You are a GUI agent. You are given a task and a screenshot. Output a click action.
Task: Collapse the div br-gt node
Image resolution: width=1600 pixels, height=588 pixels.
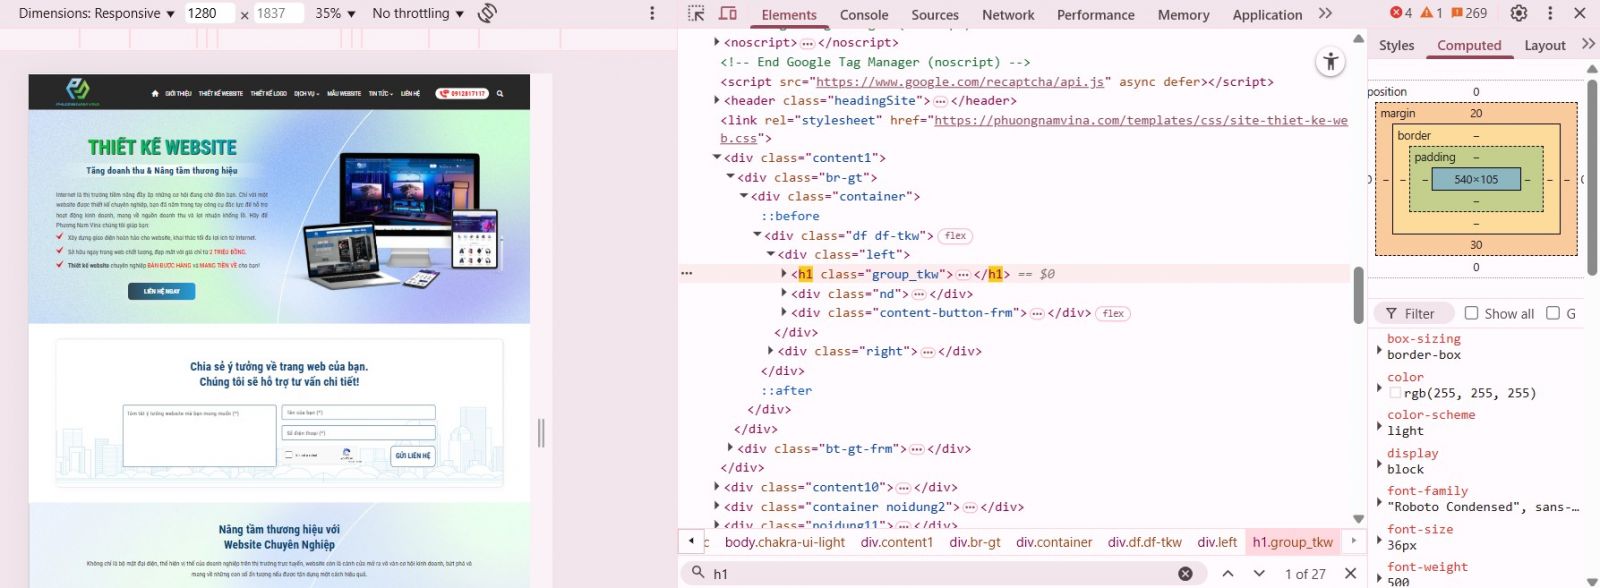pyautogui.click(x=730, y=177)
